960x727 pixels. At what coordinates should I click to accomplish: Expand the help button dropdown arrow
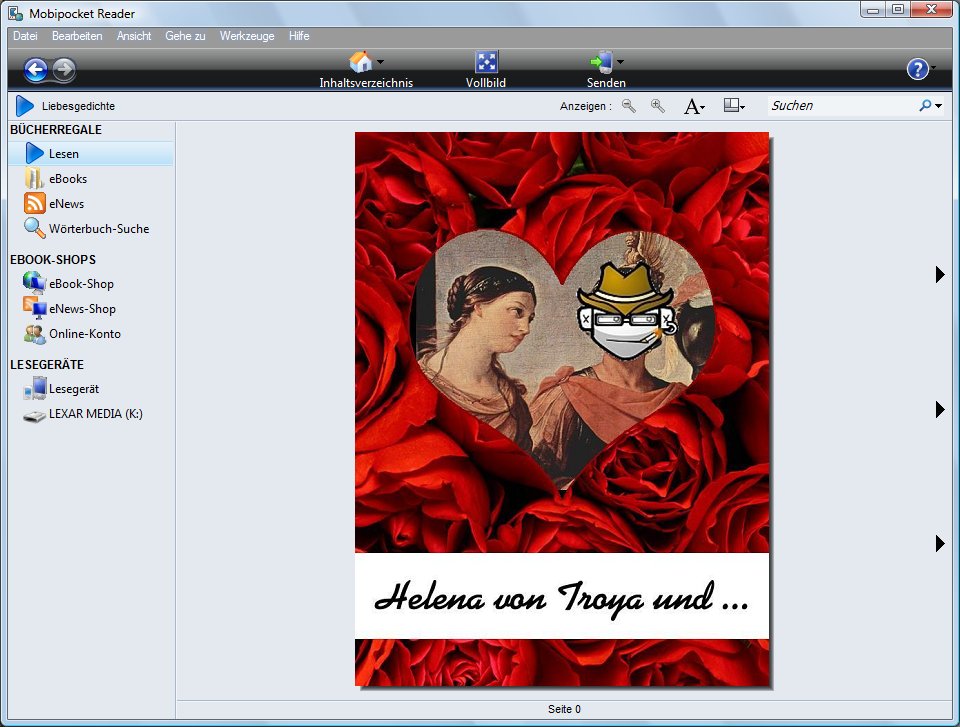[933, 68]
